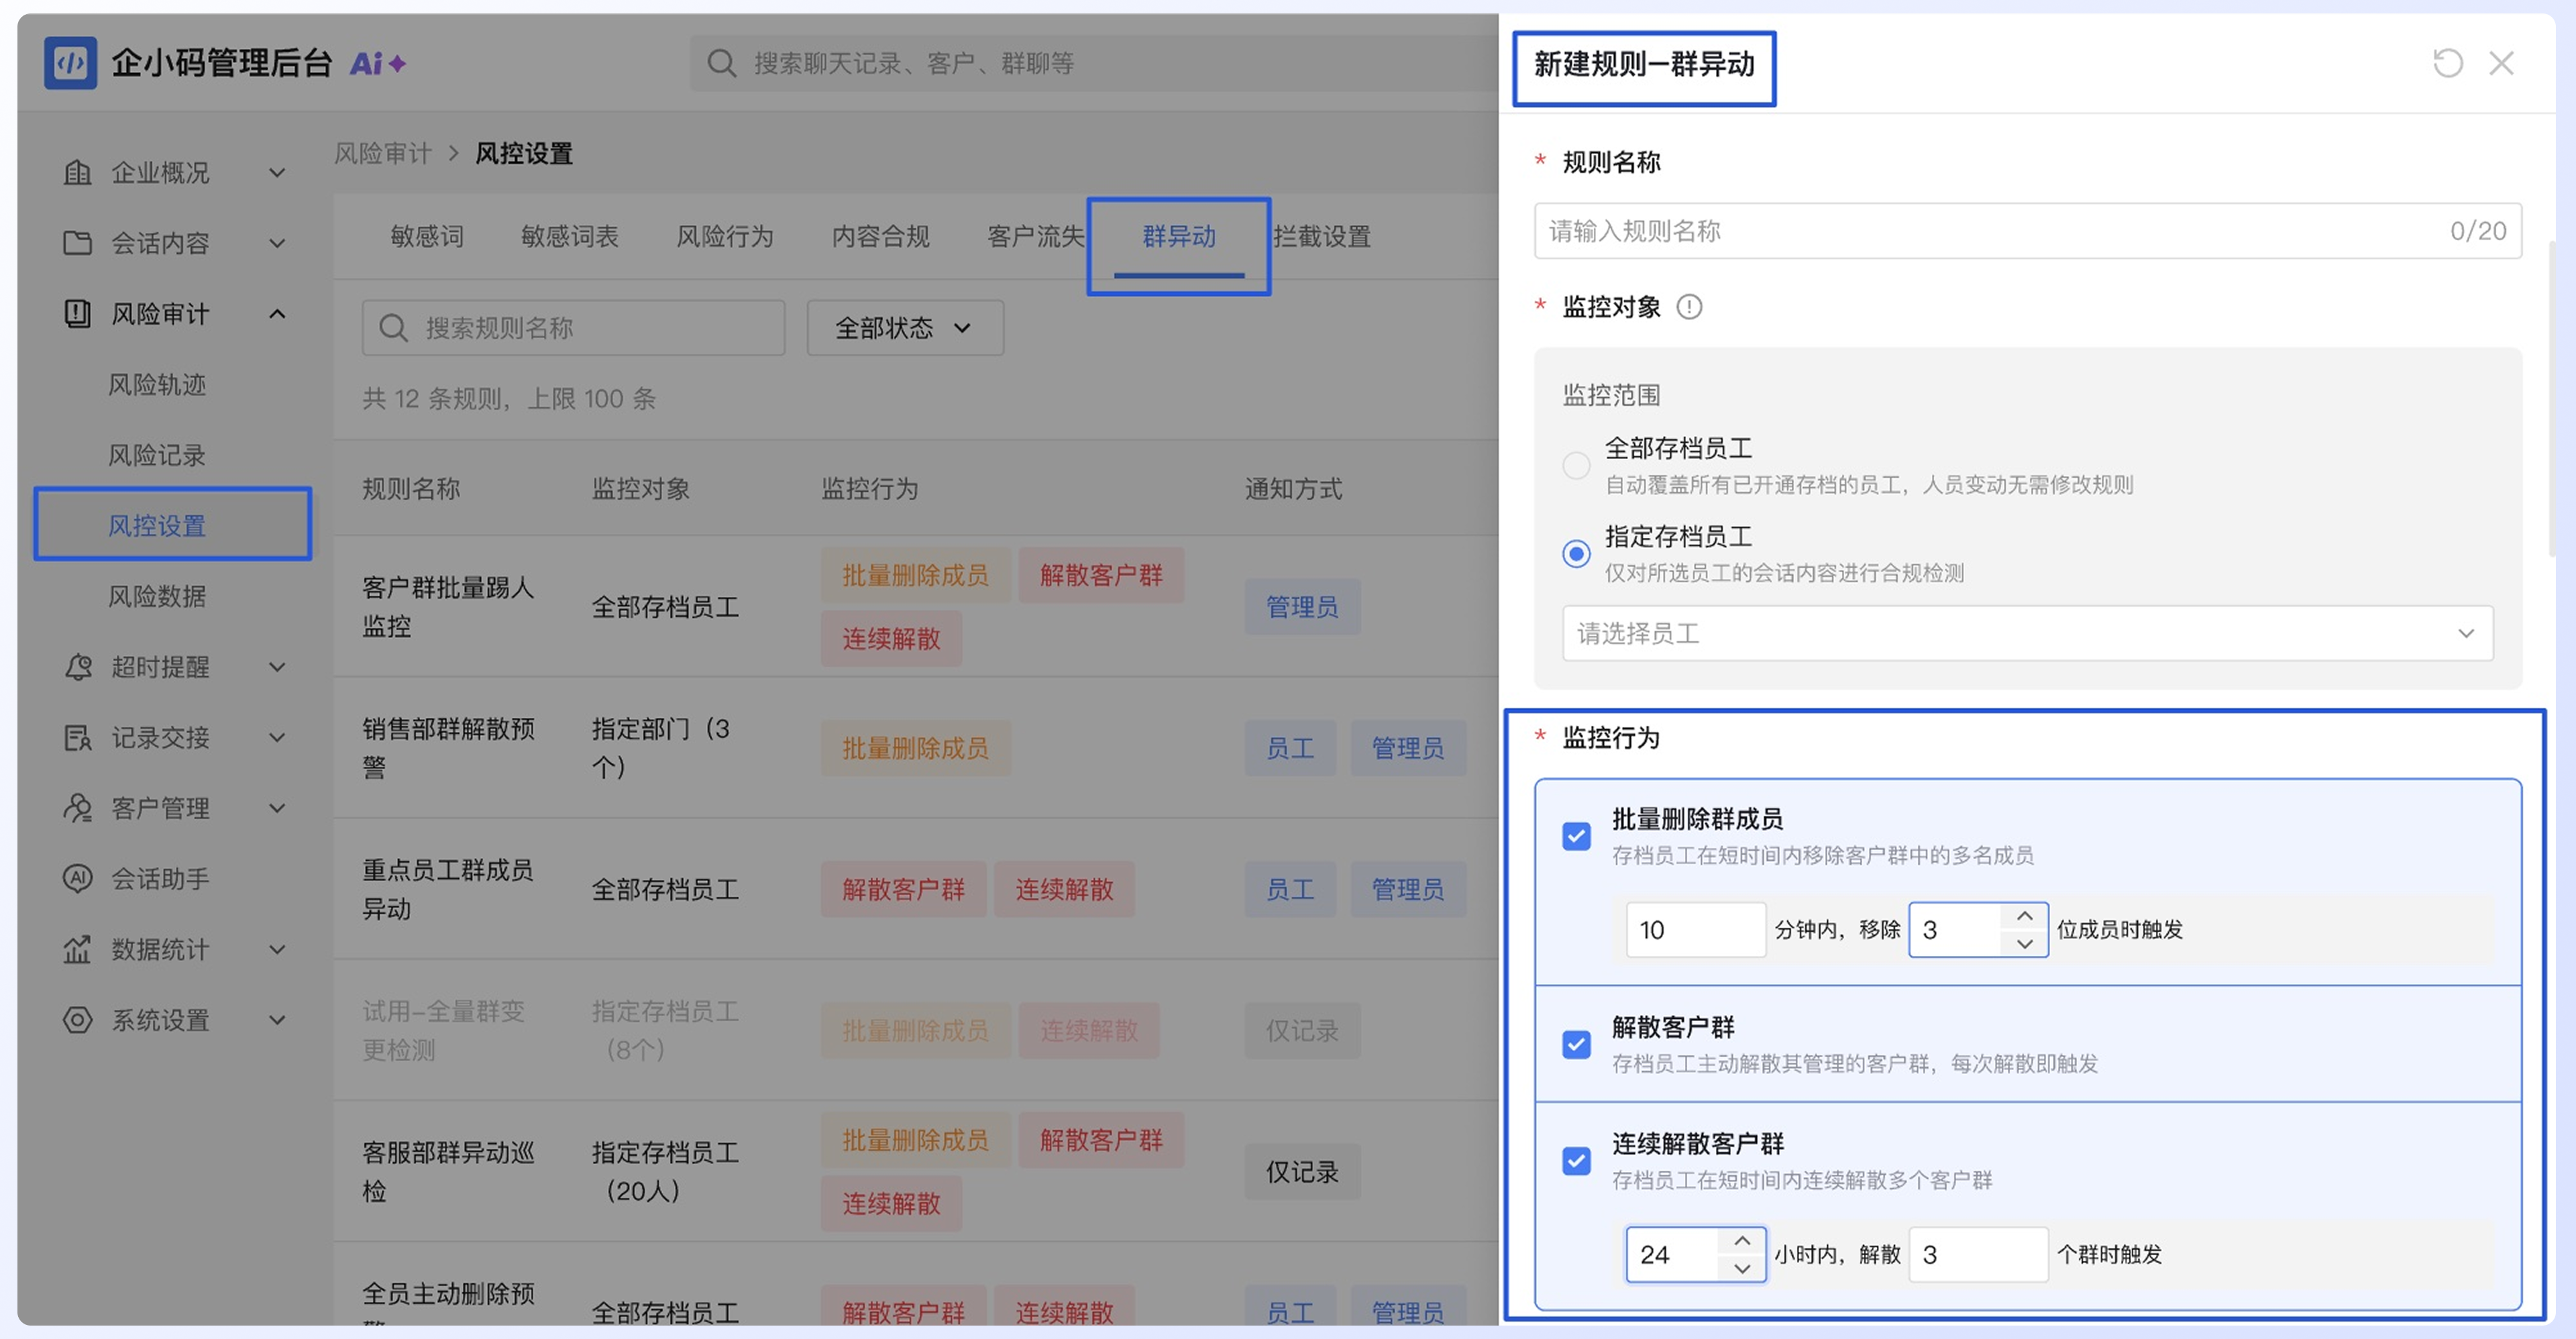Select the 全部存档员工 radio option

pos(1576,465)
